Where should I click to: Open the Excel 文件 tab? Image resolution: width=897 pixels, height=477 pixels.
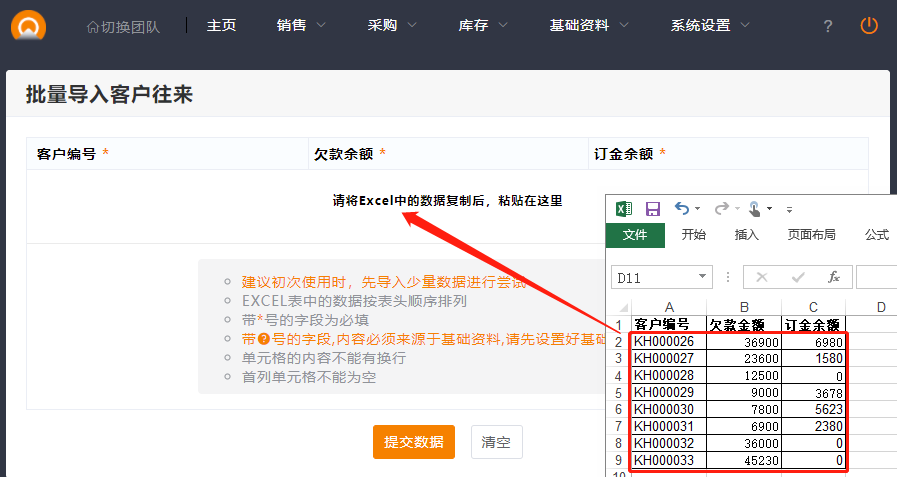pos(635,235)
